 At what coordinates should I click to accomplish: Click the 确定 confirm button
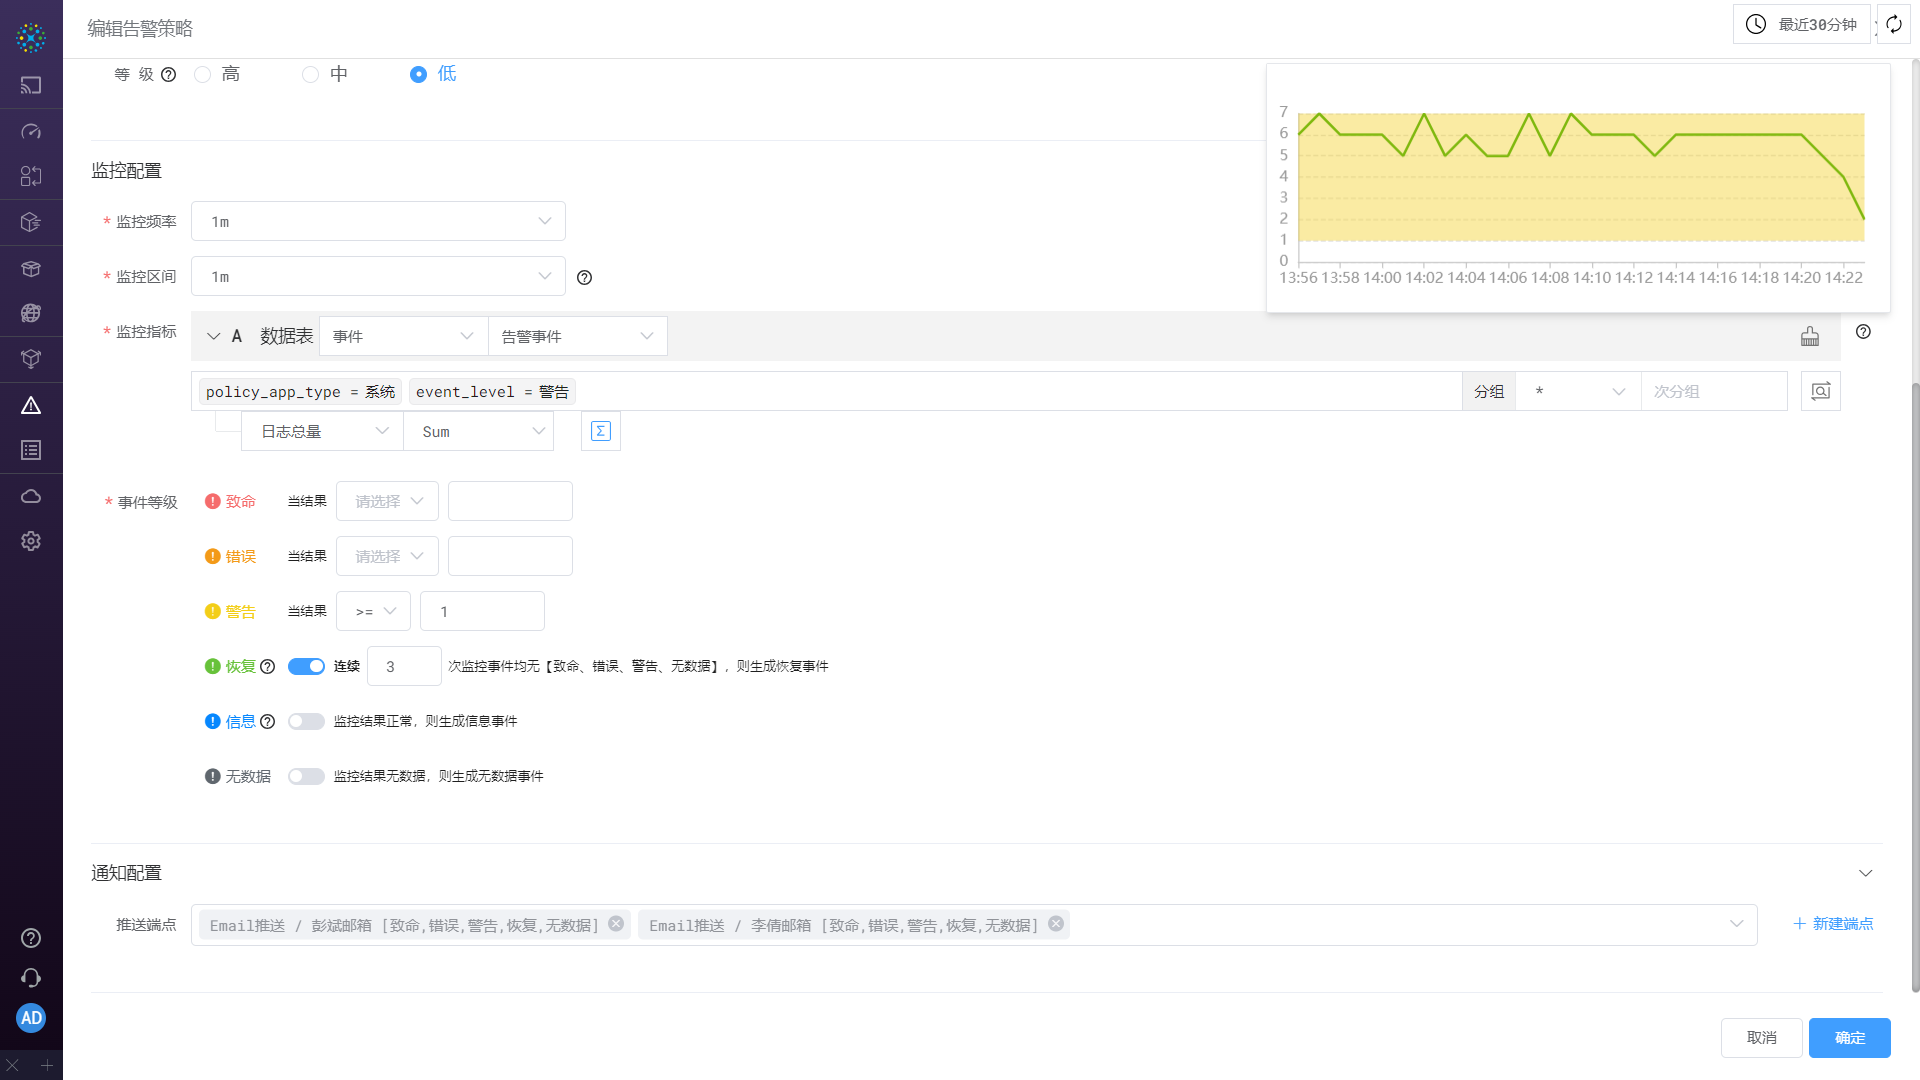1849,1038
